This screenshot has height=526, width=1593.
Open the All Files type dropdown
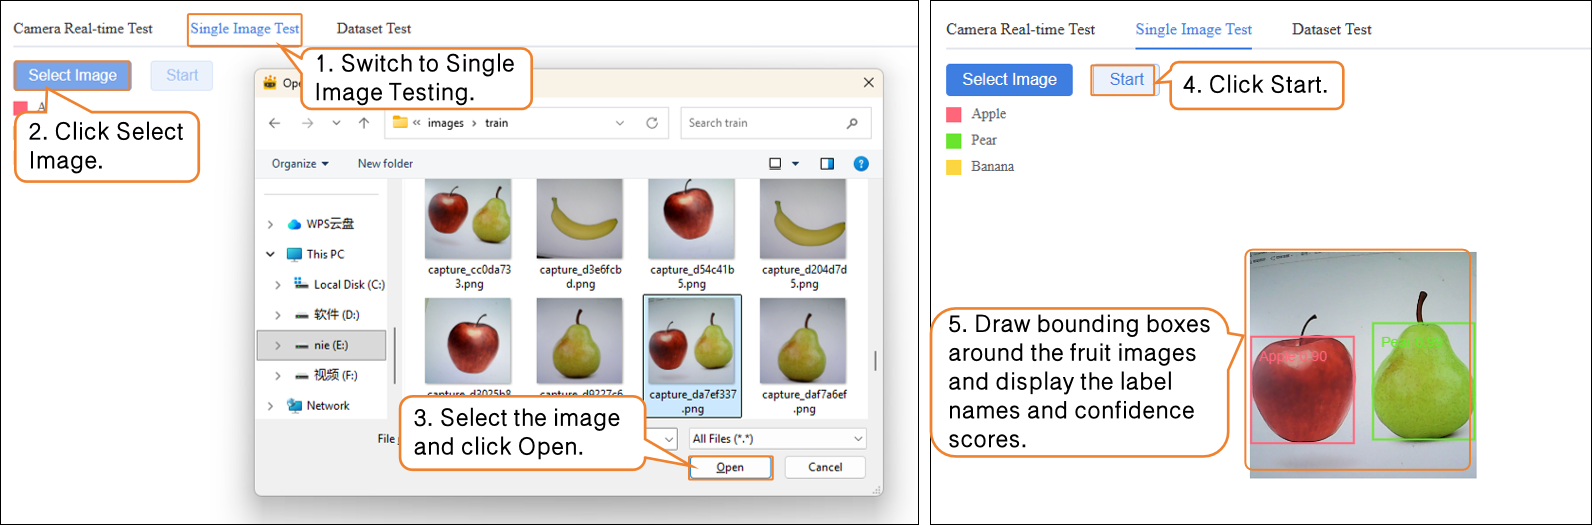pyautogui.click(x=777, y=438)
